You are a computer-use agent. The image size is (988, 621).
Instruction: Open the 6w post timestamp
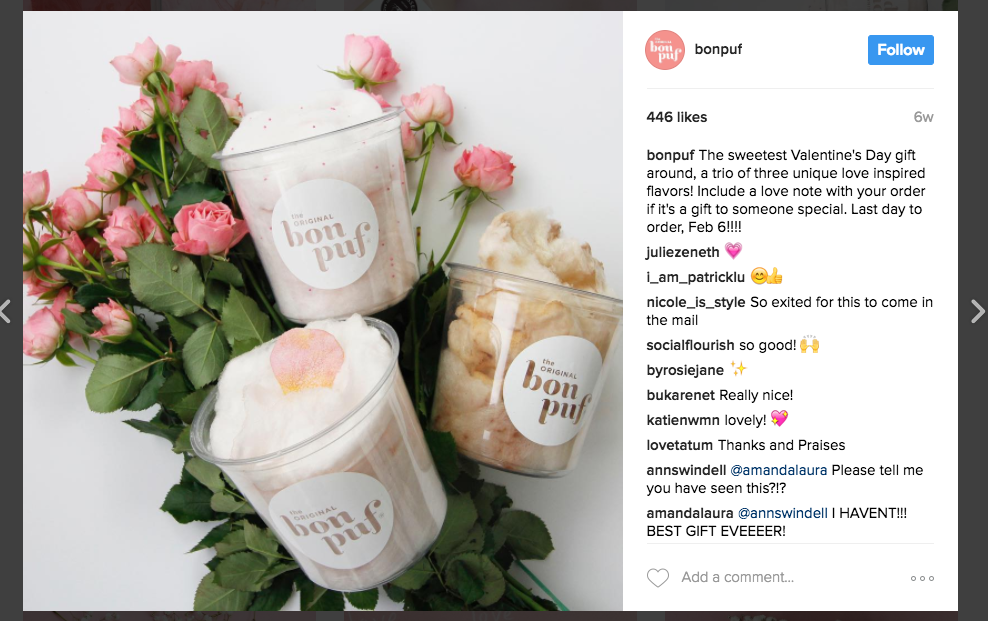pos(923,117)
